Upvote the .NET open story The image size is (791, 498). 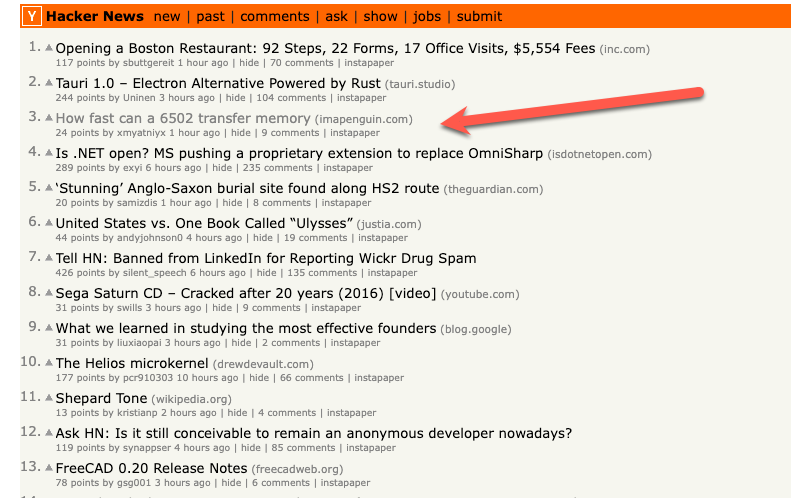click(x=48, y=152)
